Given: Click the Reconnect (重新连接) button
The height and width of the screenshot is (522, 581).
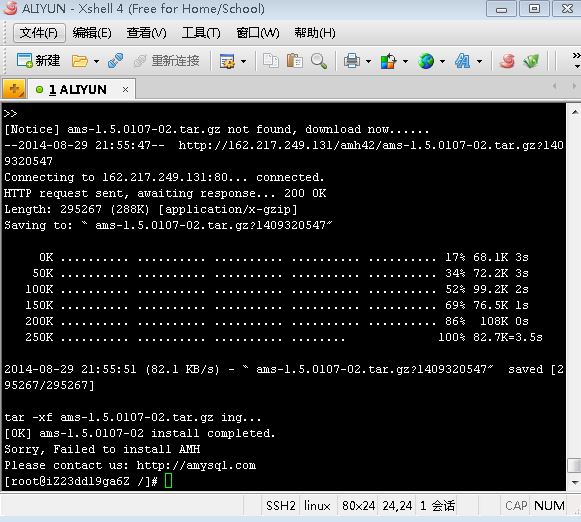Looking at the screenshot, I should click(x=167, y=61).
